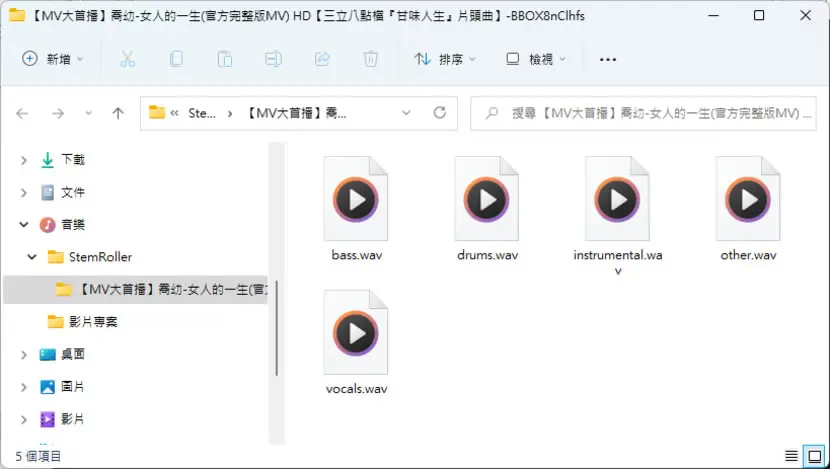Click the Rename icon in toolbar

[x=273, y=59]
